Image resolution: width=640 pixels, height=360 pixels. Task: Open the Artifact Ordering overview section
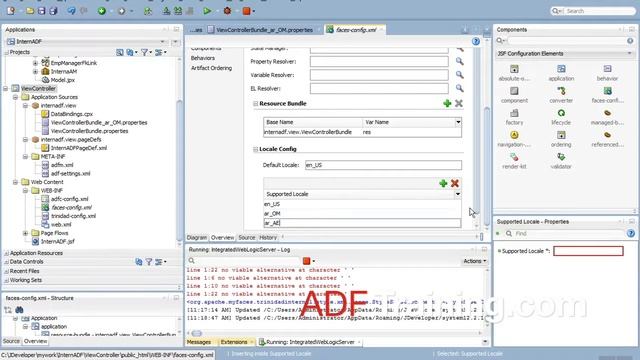pos(211,68)
